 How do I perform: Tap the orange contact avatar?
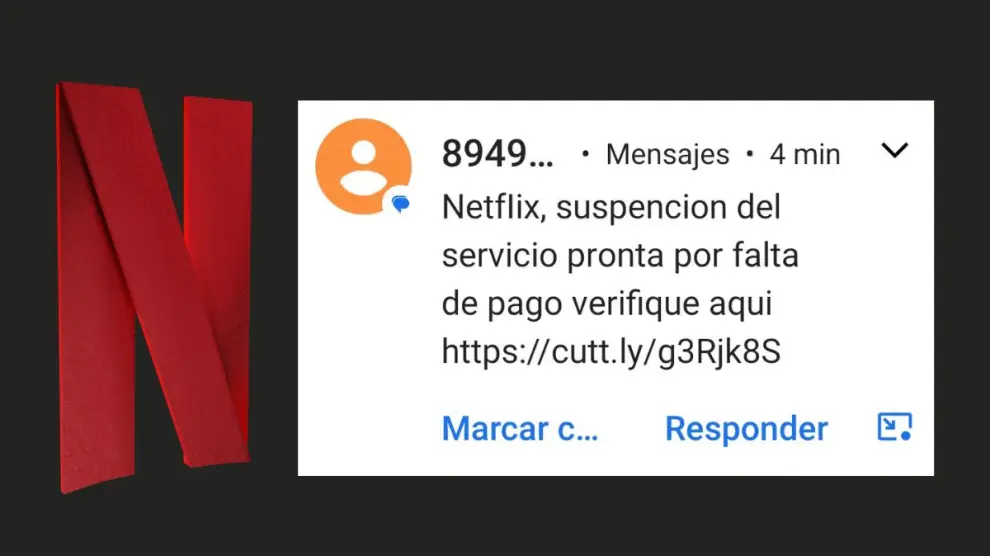tap(364, 167)
